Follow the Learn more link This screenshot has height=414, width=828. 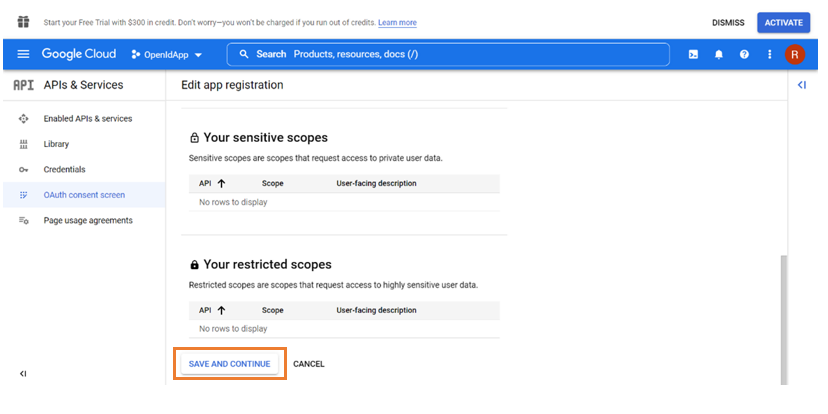397,22
